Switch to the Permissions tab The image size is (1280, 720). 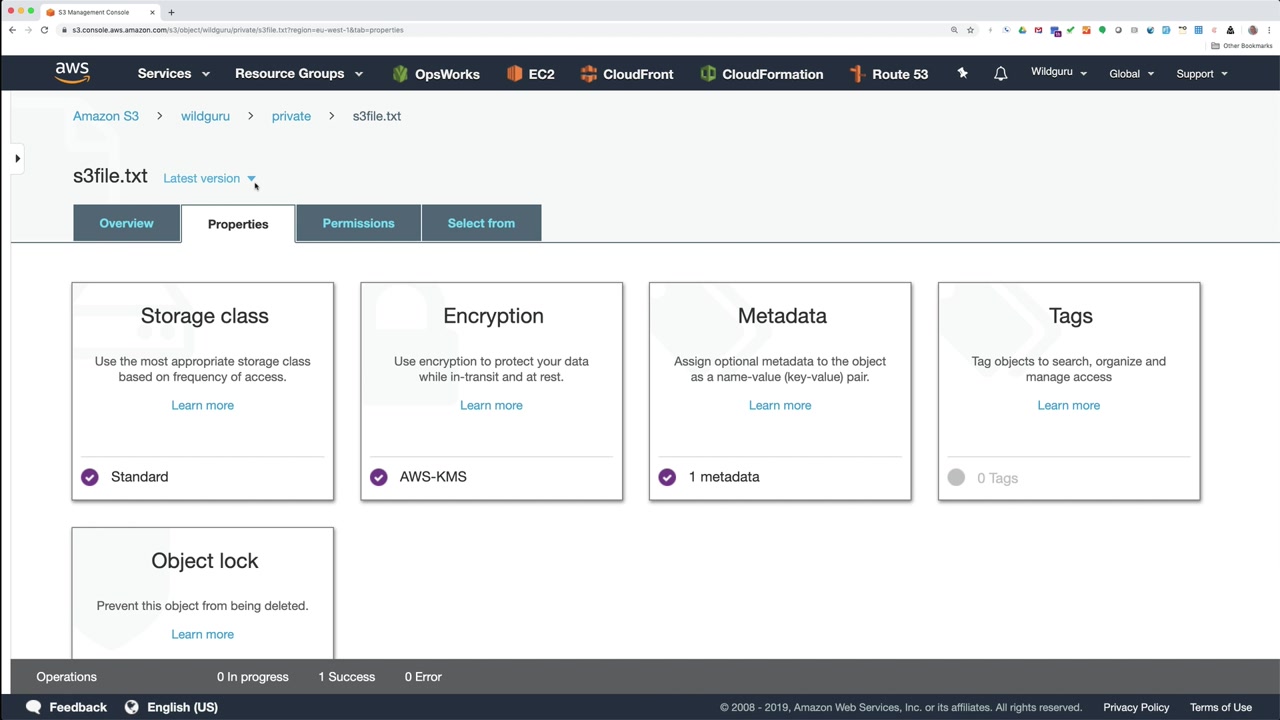[358, 223]
